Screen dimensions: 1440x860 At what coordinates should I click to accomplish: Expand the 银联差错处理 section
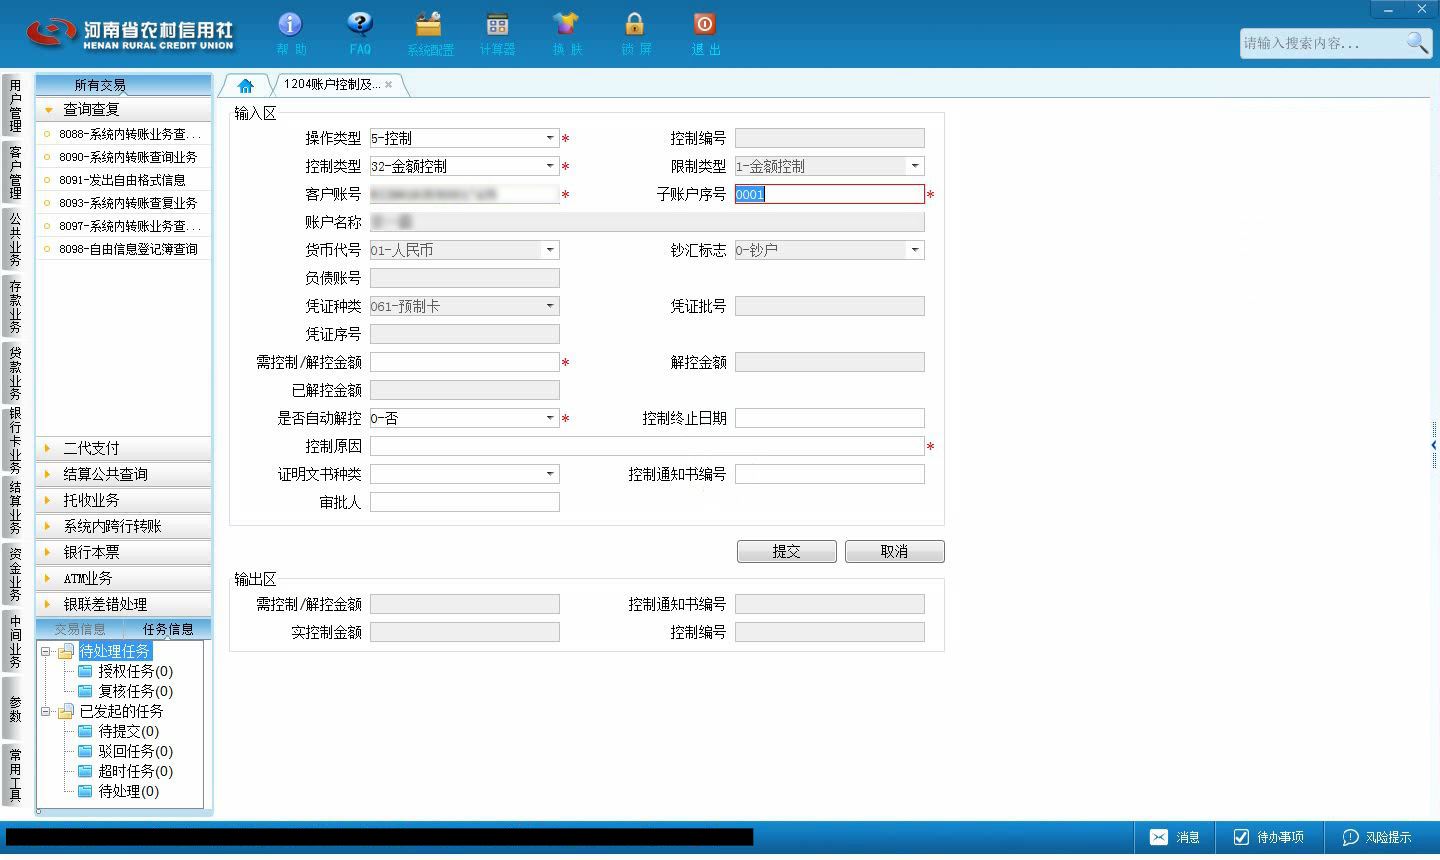point(124,604)
